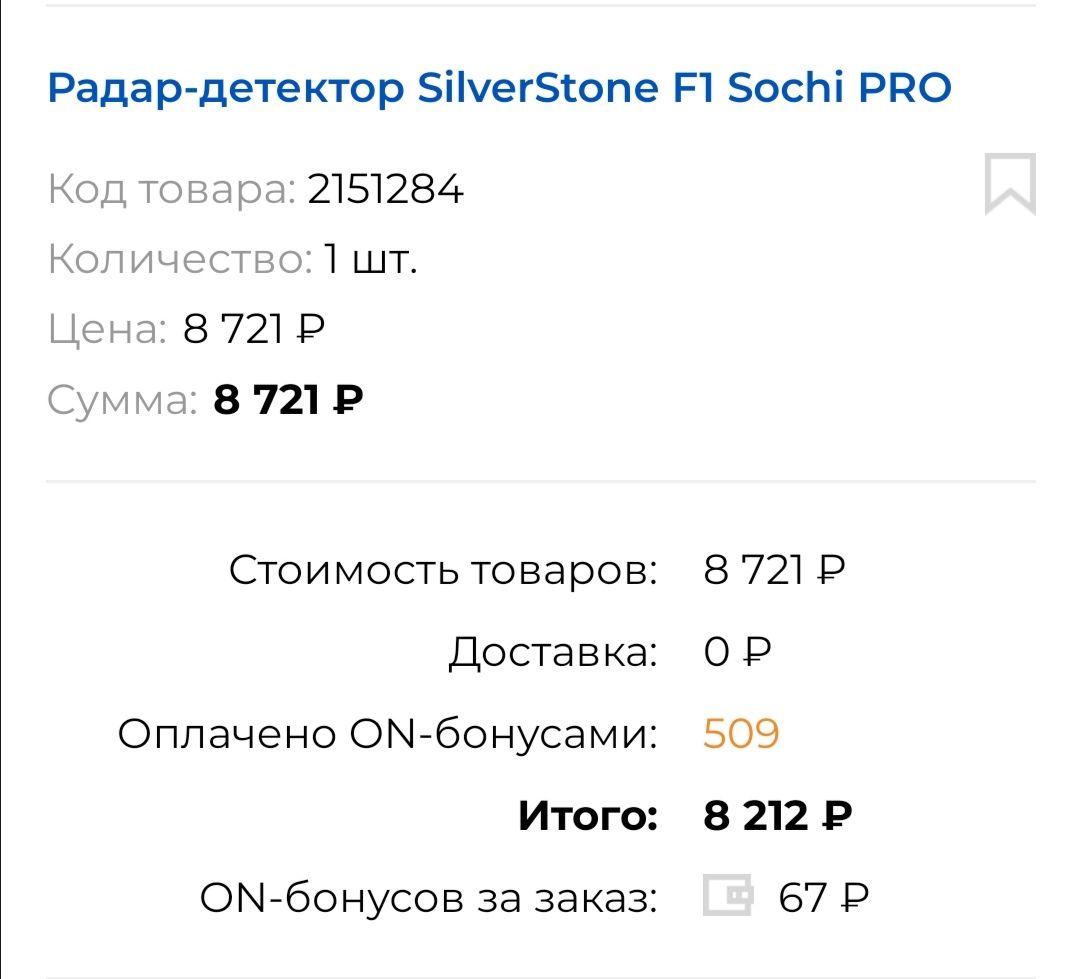Click the bold 8 721 ₽ Сумма amount
The image size is (1080, 979).
click(x=288, y=401)
